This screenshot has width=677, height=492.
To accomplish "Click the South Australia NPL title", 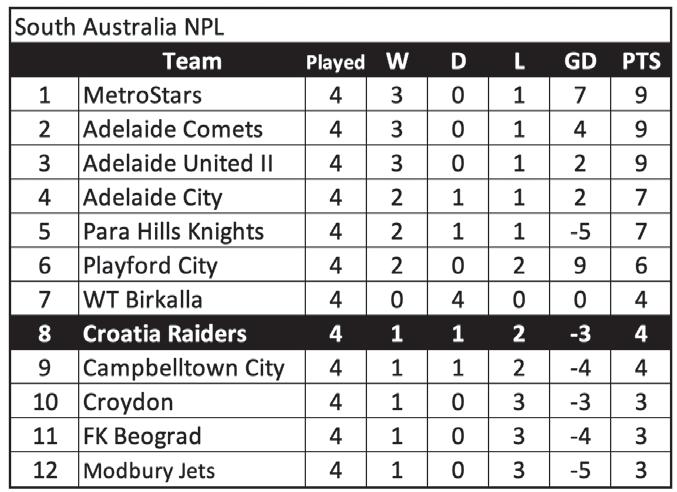I will (119, 27).
